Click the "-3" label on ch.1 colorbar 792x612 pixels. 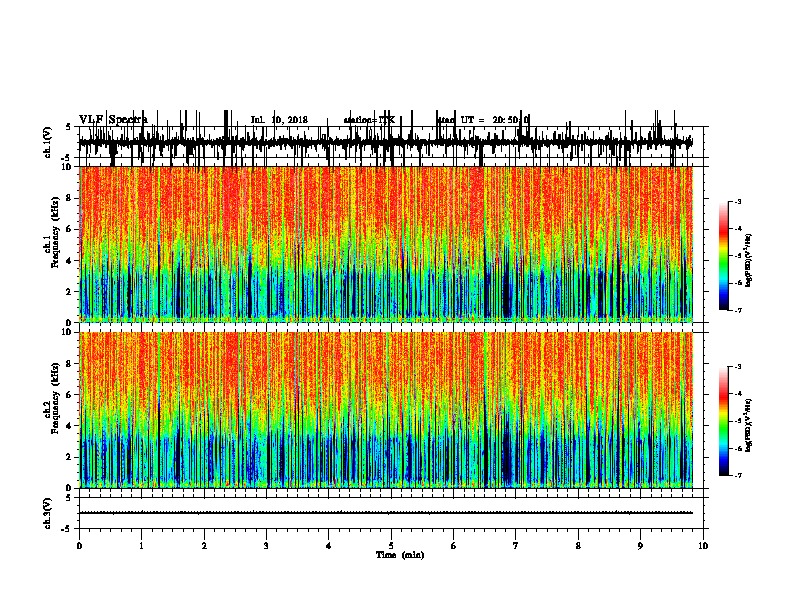(x=737, y=201)
